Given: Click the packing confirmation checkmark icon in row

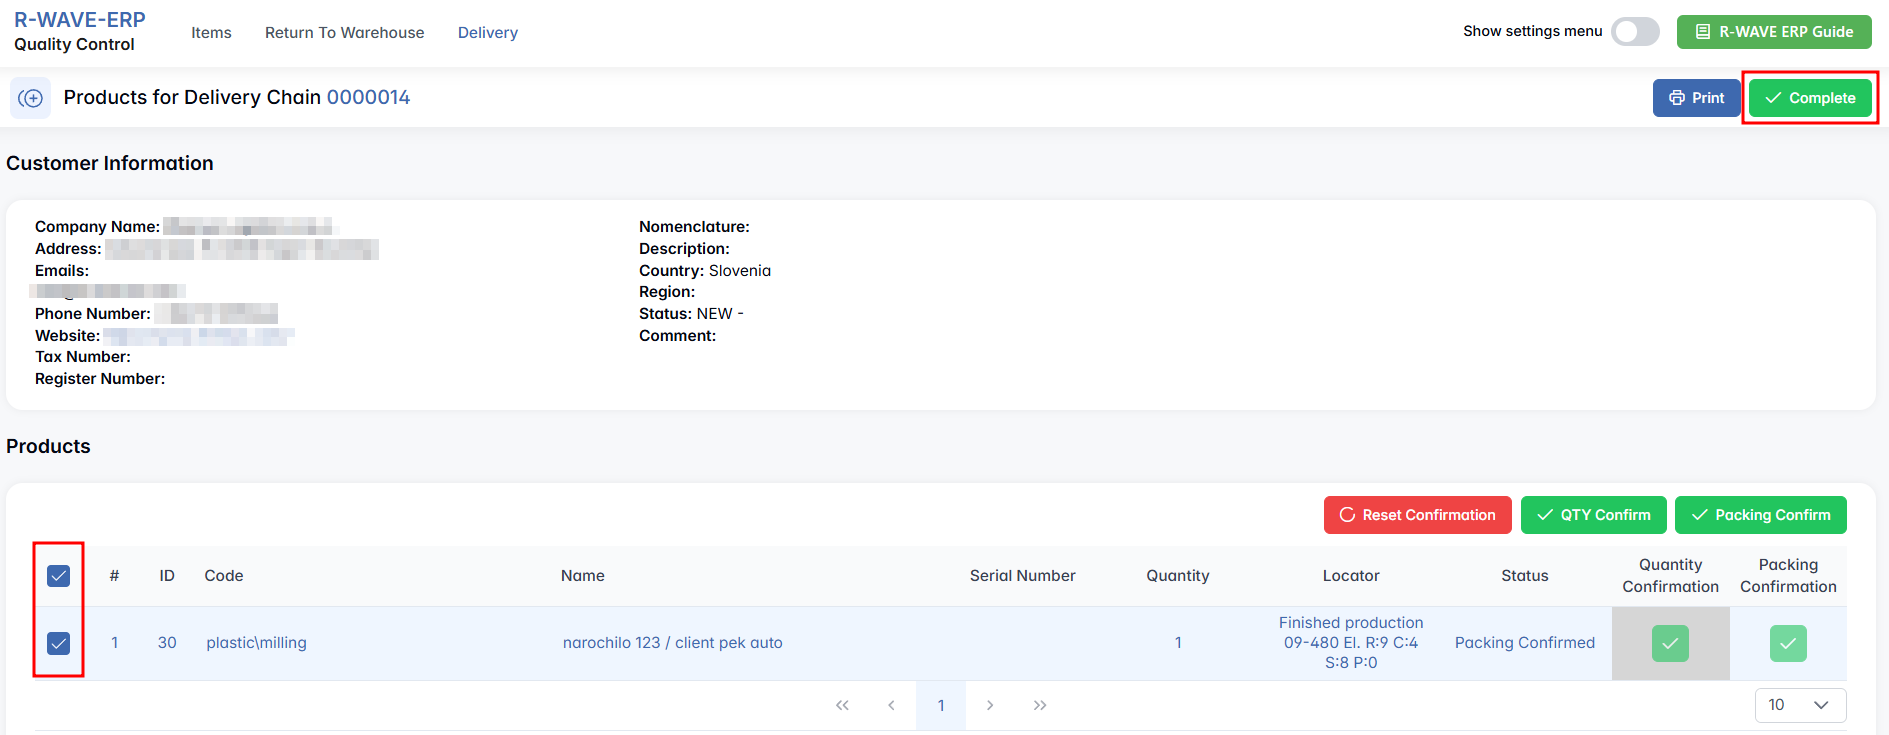Looking at the screenshot, I should 1788,643.
